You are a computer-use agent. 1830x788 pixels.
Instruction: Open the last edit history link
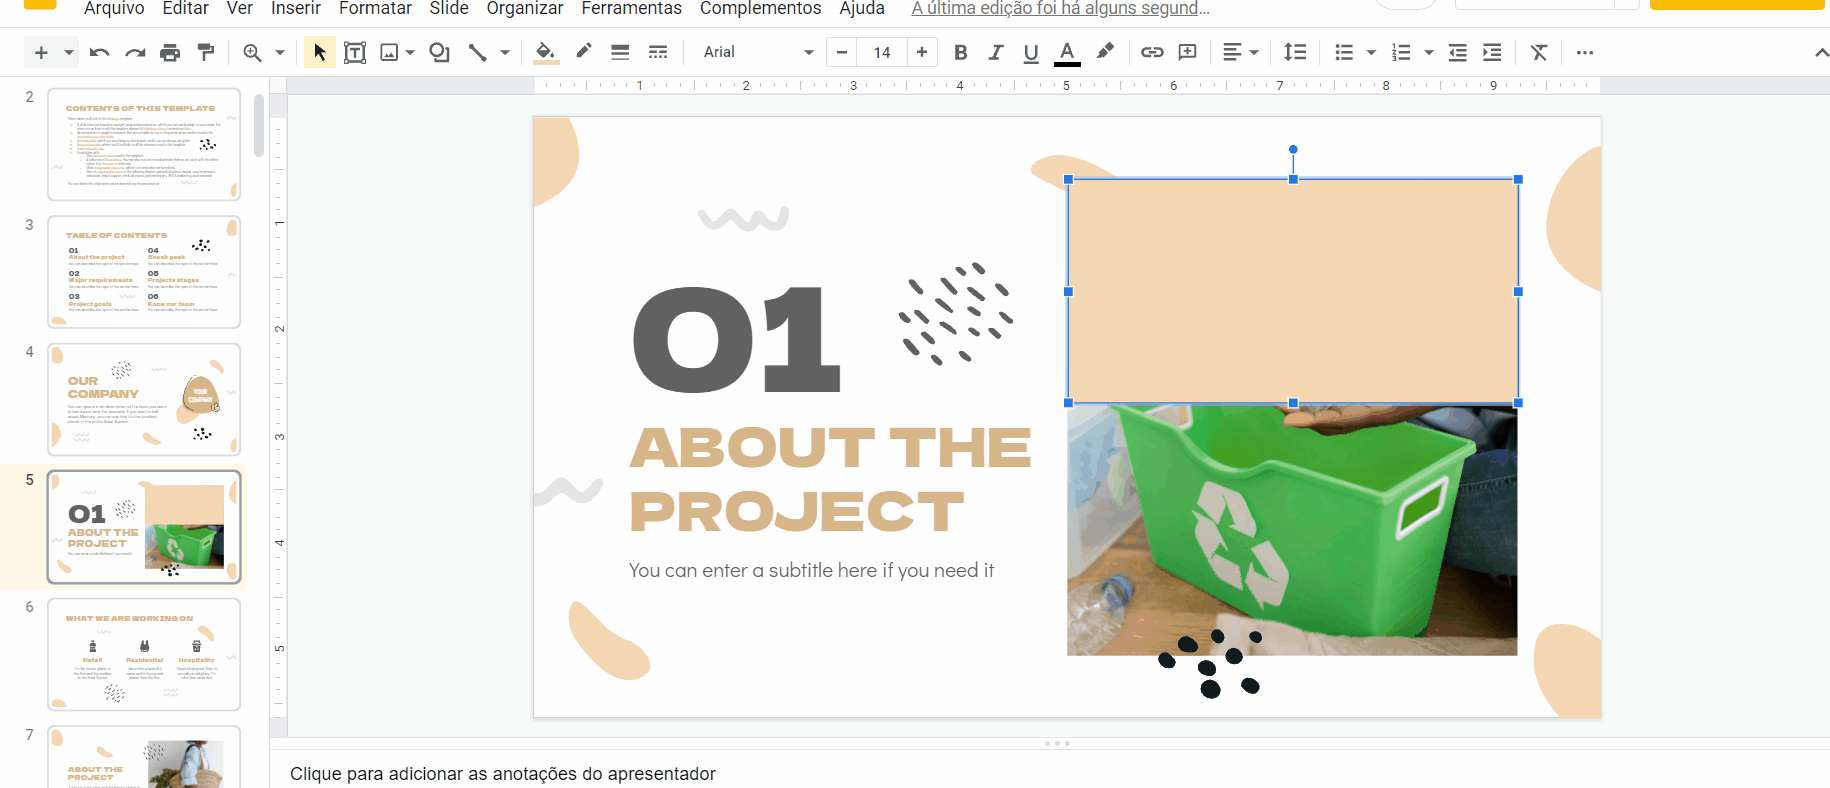pyautogui.click(x=1060, y=9)
